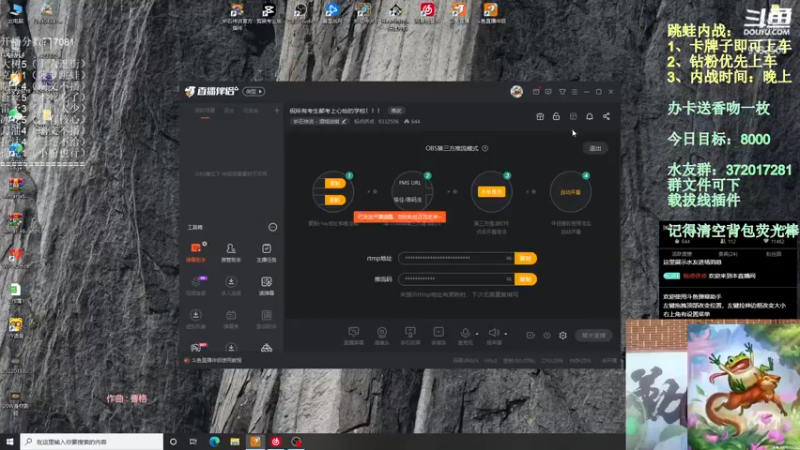Expand the speaker options arrow
Screen dimensions: 800x450
(x=506, y=334)
